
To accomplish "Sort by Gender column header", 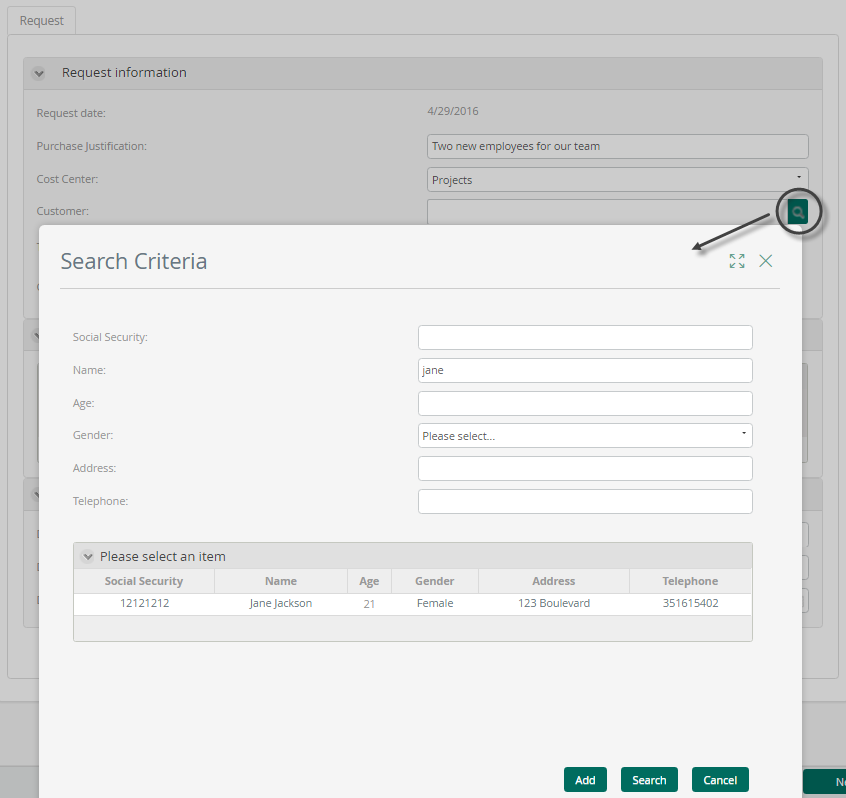I will pyautogui.click(x=434, y=581).
